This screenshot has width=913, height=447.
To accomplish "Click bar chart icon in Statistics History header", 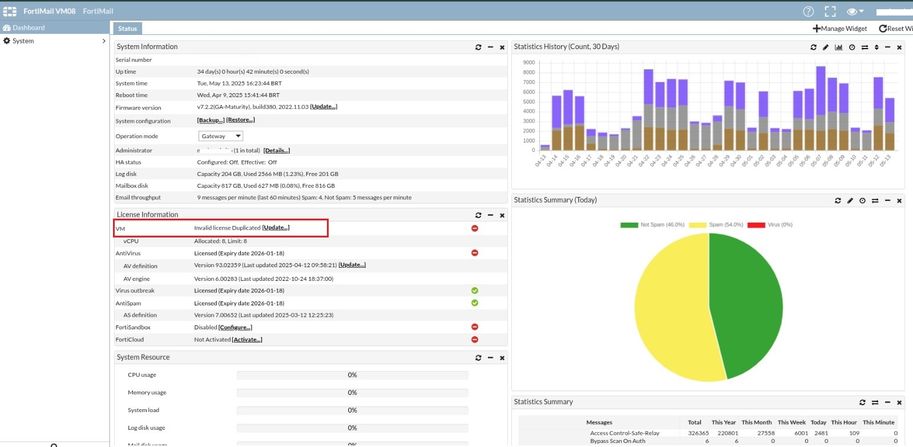I will [x=838, y=47].
